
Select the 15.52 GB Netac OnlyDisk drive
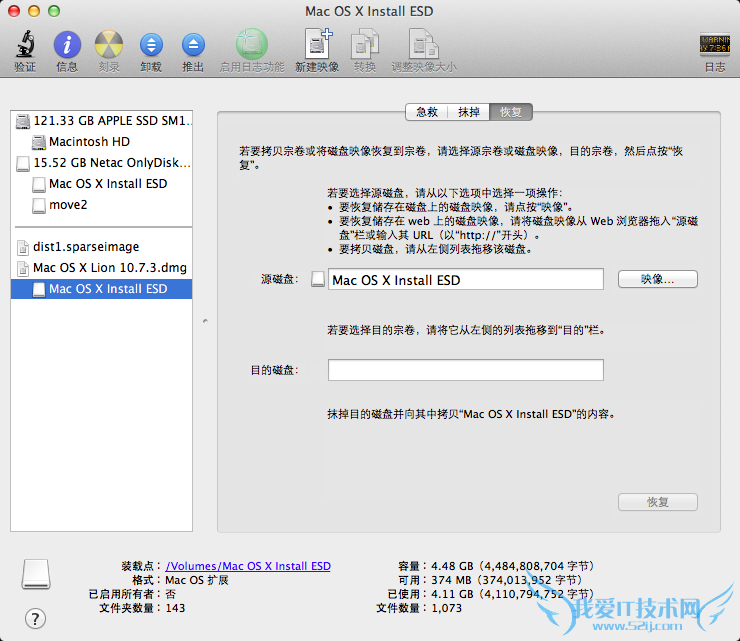tap(101, 163)
